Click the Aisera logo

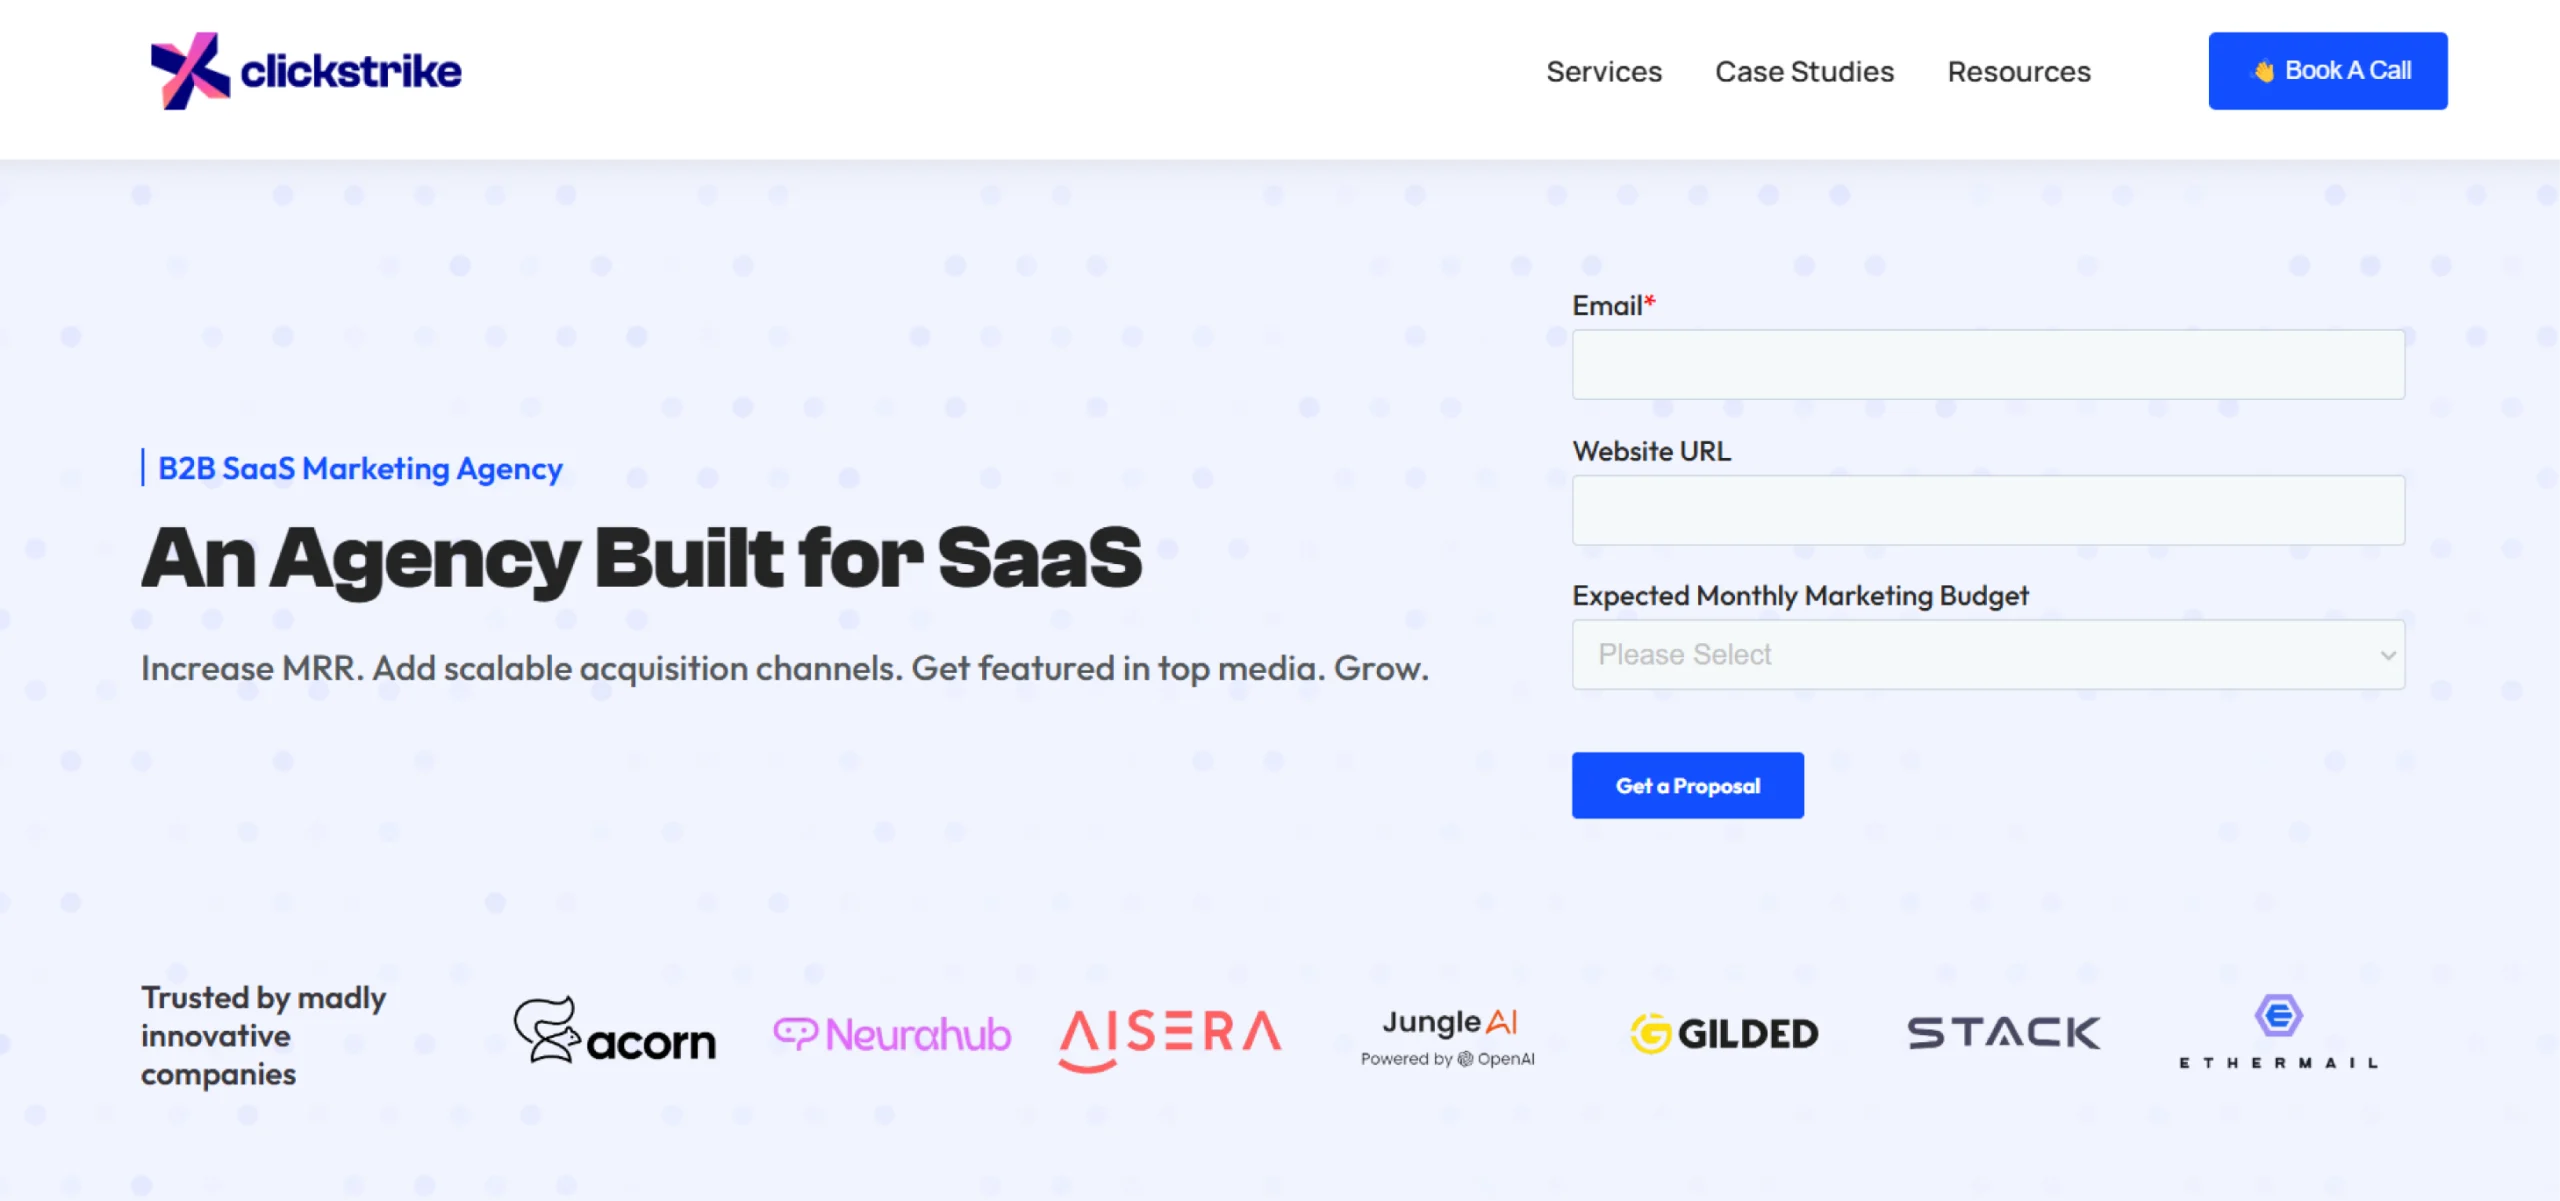point(1170,1039)
